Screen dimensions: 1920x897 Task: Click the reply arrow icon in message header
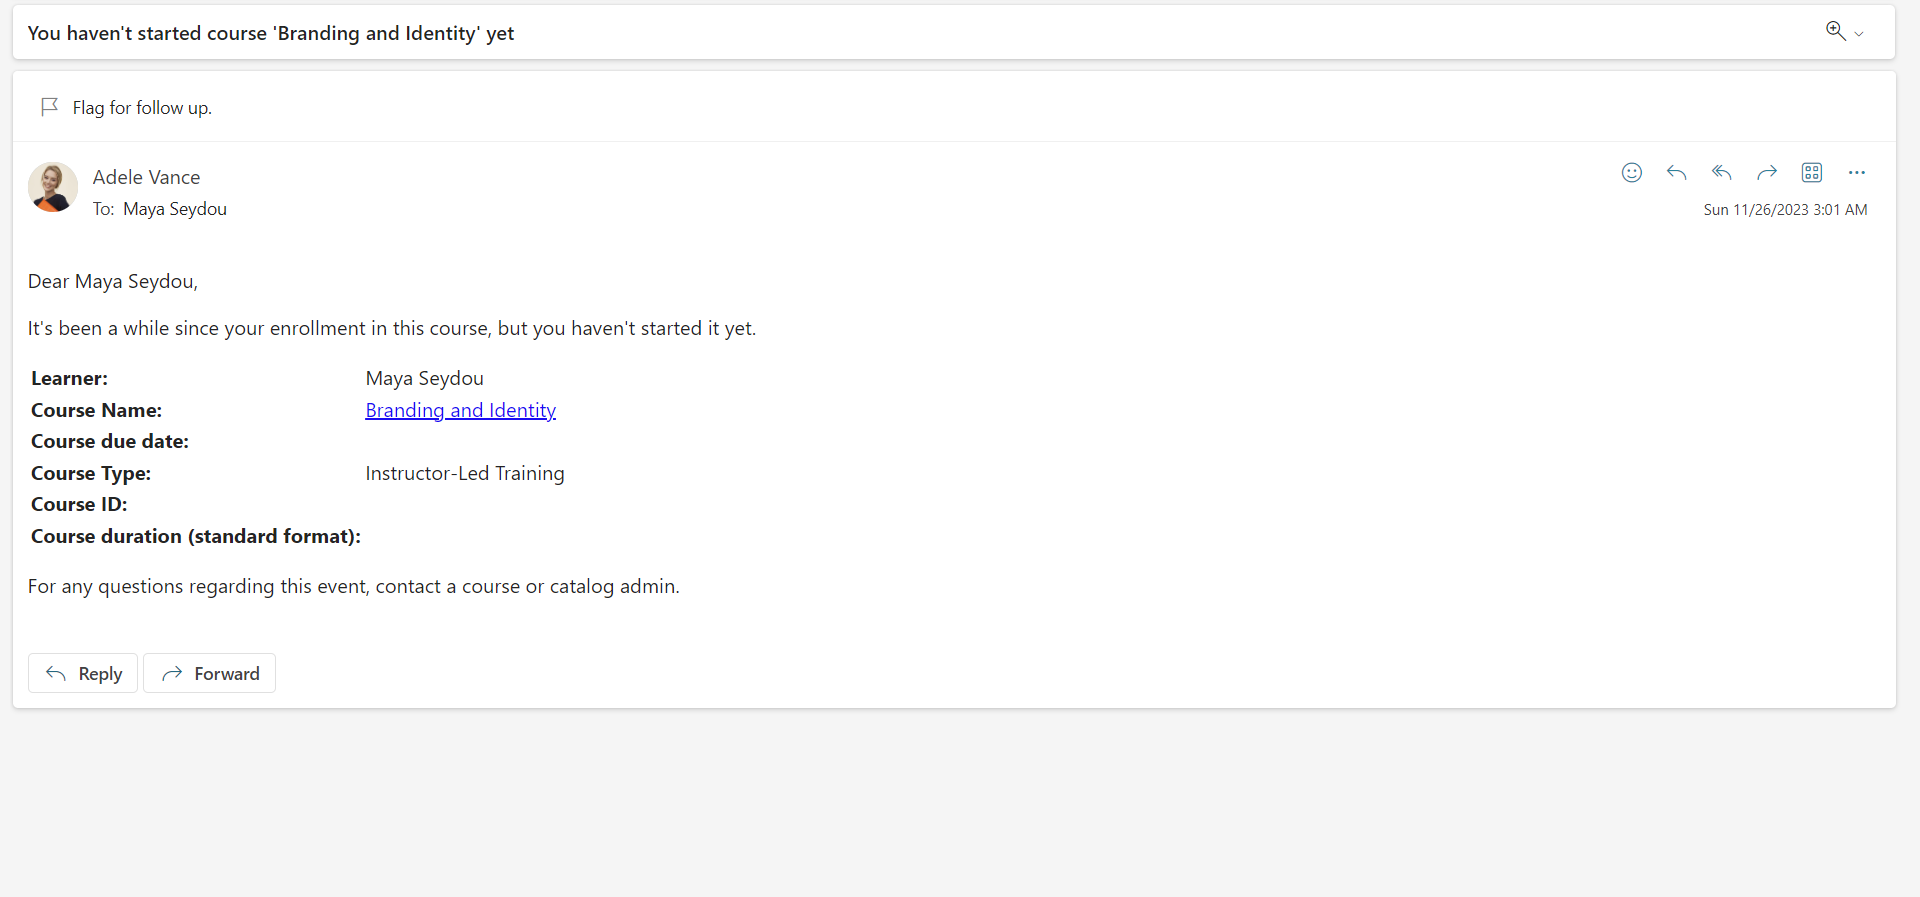click(x=1676, y=173)
